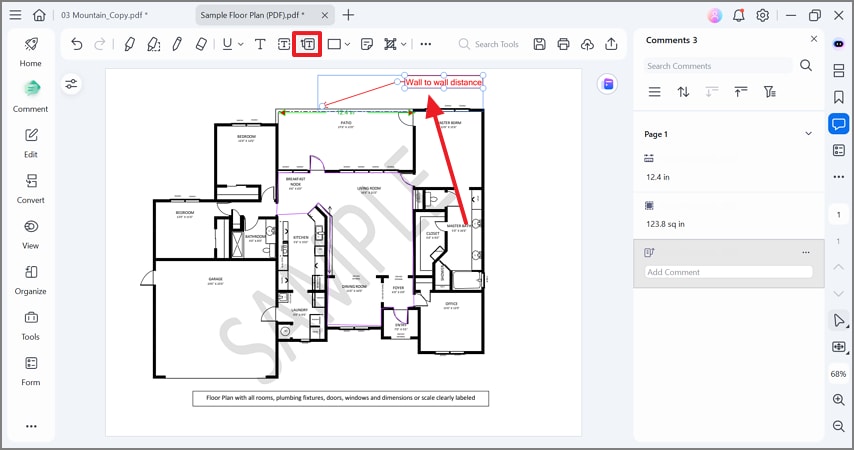The image size is (854, 450).
Task: Open the Organize sidebar item
Action: coord(30,280)
